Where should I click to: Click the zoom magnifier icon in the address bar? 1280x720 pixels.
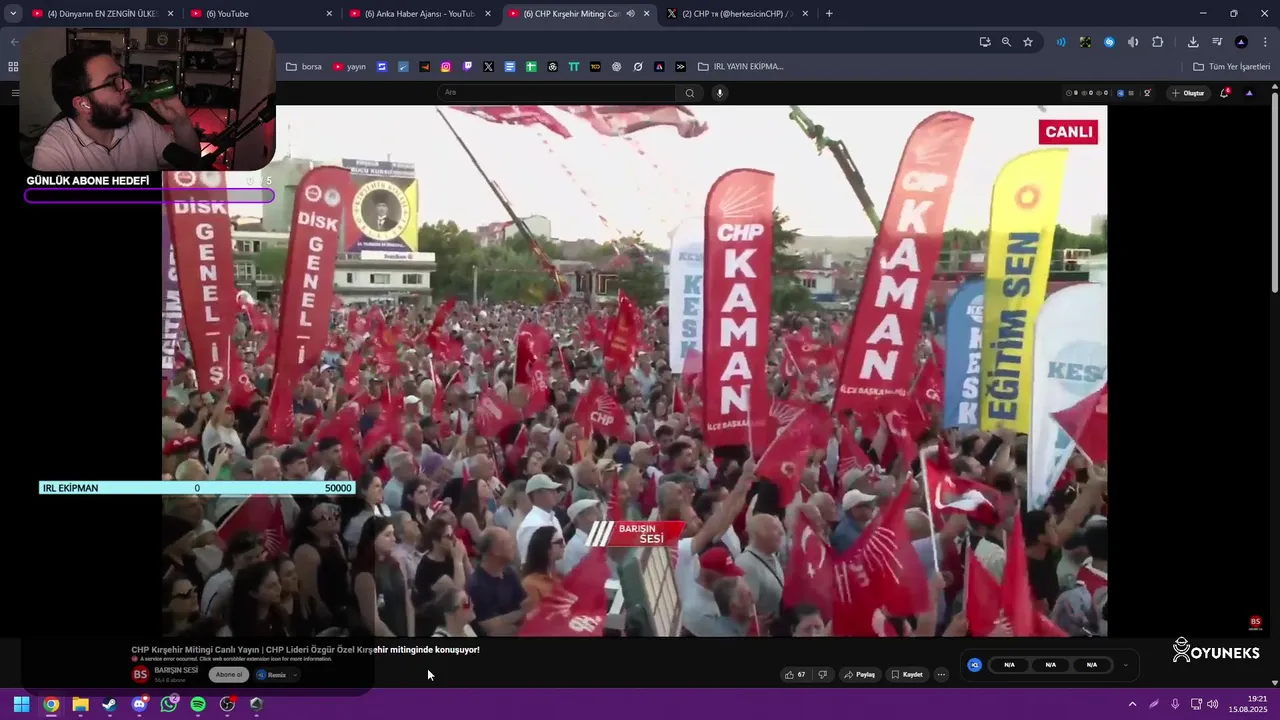(1006, 42)
